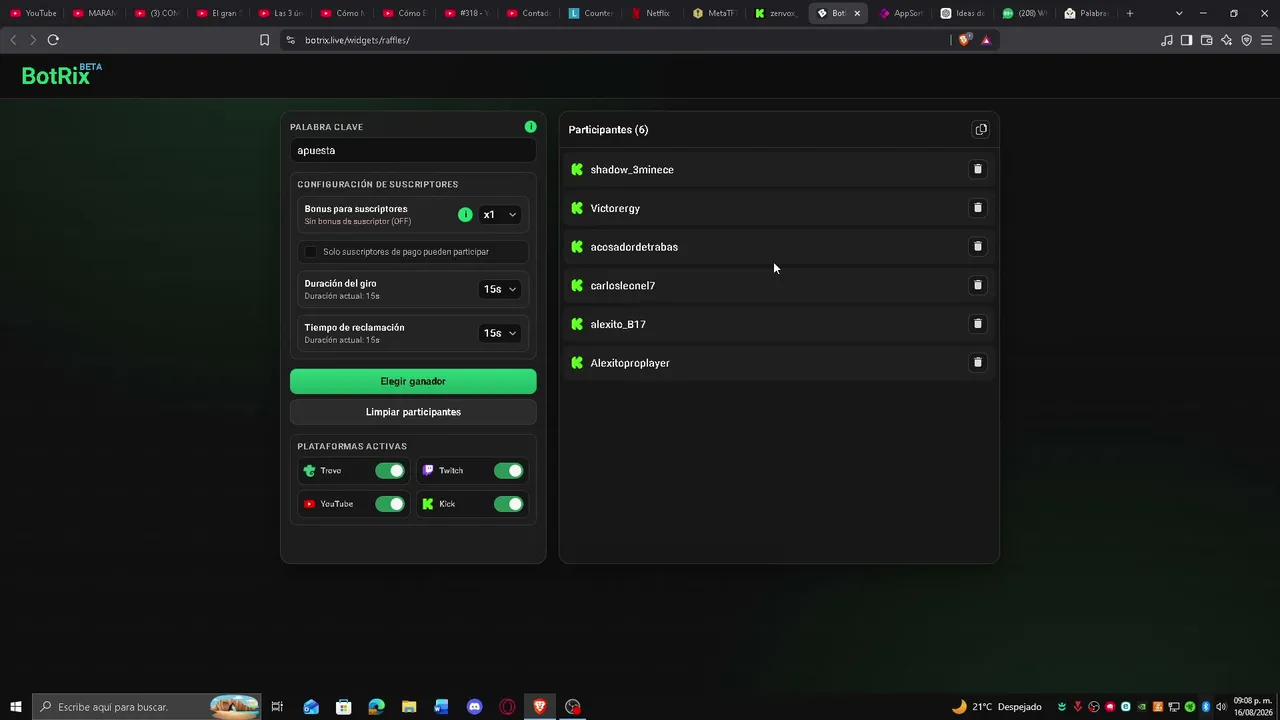Open Task View from the taskbar

pos(277,707)
